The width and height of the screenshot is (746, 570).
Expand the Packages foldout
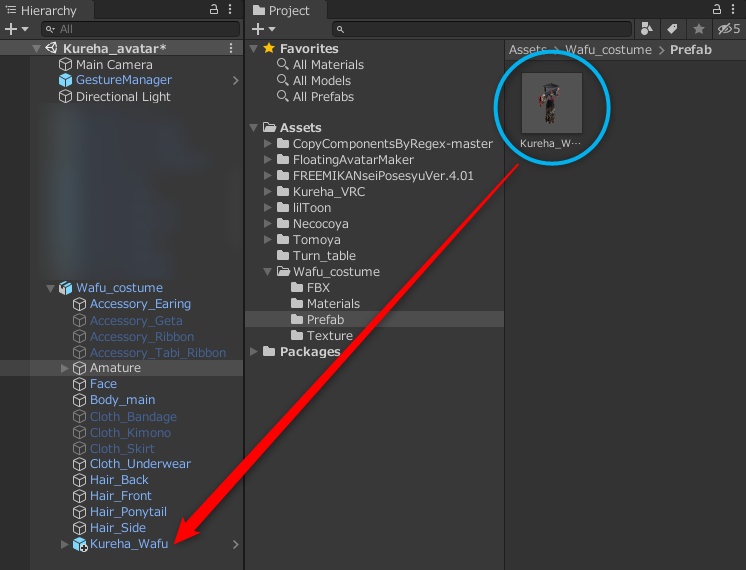254,352
